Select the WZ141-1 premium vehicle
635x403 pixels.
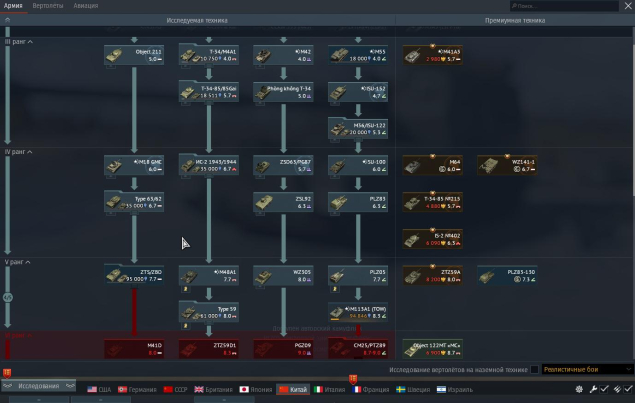click(506, 165)
